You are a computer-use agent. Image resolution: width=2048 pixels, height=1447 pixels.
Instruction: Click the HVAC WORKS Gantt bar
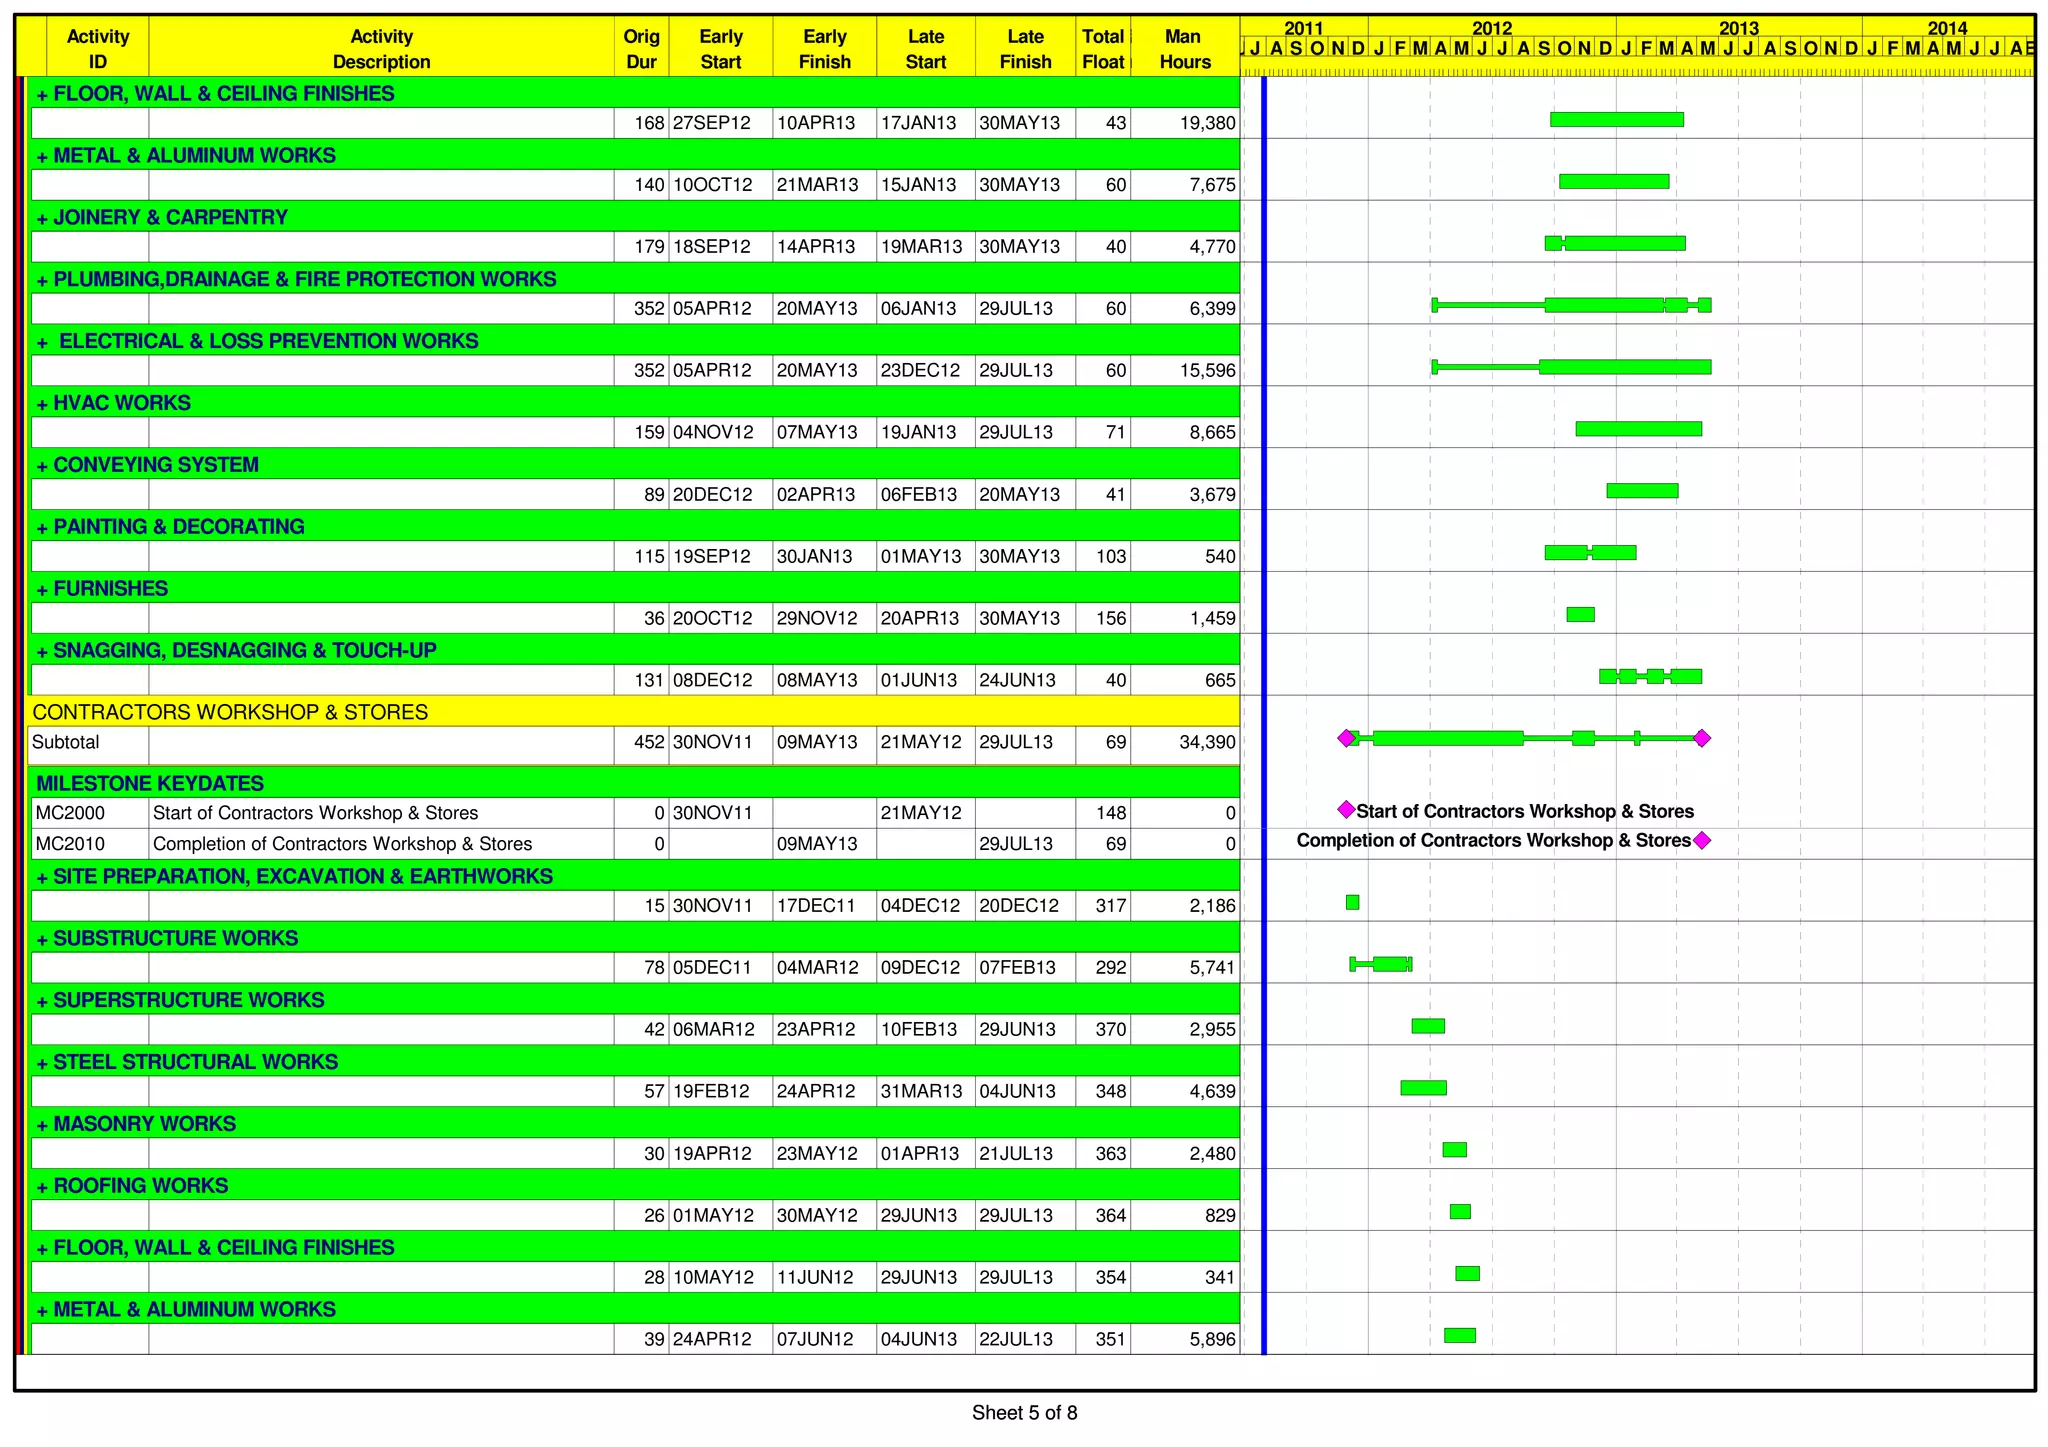(x=1638, y=429)
